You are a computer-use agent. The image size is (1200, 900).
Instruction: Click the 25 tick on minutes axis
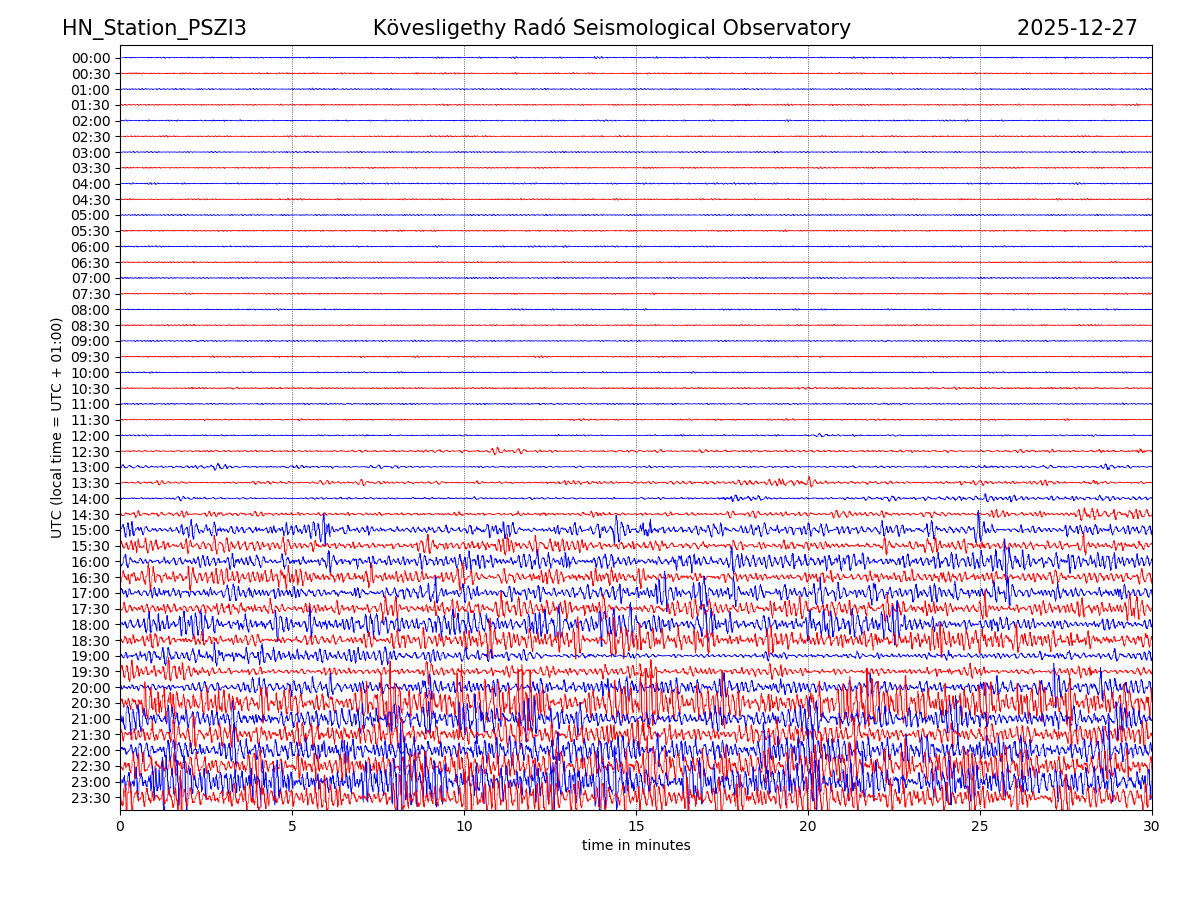980,826
